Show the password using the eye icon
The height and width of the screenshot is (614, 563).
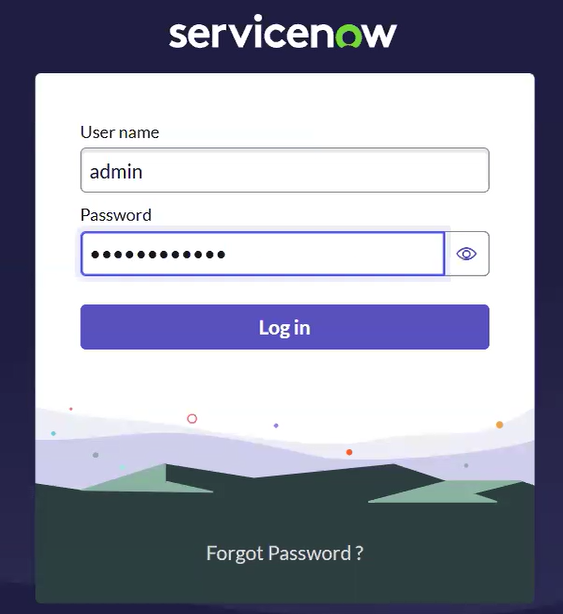(466, 254)
